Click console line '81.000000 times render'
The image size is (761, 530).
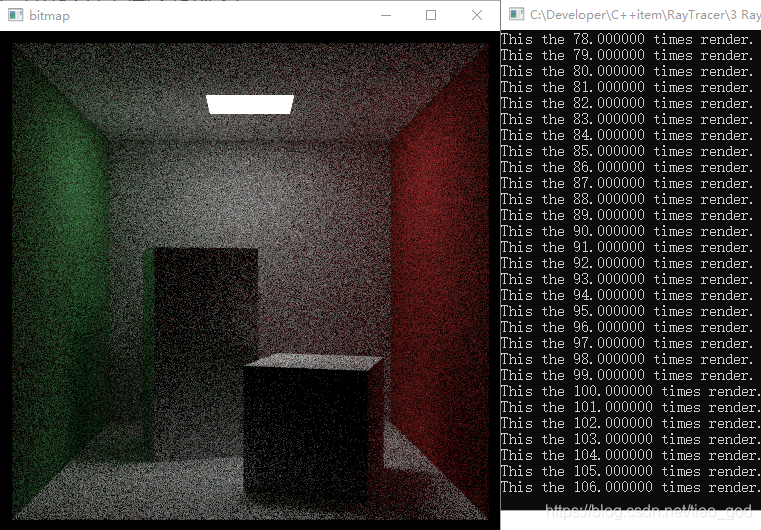627,87
